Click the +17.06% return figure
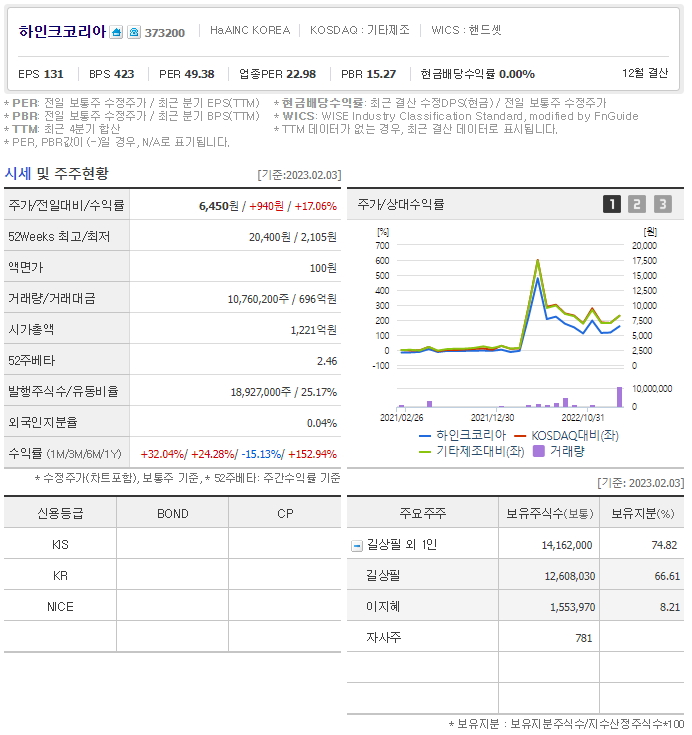692x735 pixels. tap(316, 206)
